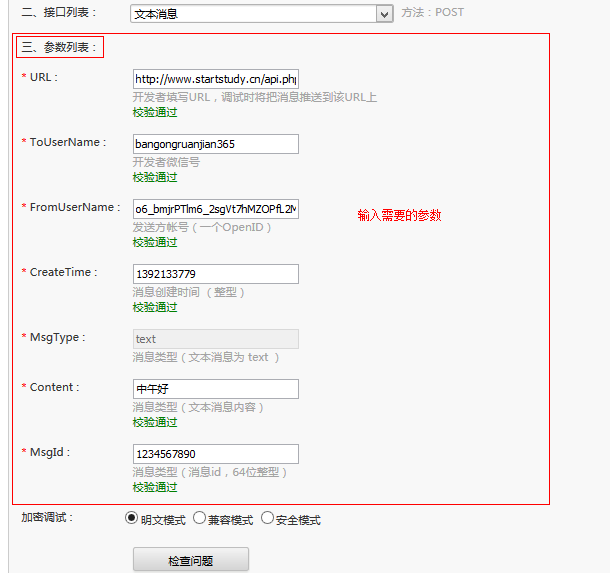Click the 加密调试 label

point(47,517)
